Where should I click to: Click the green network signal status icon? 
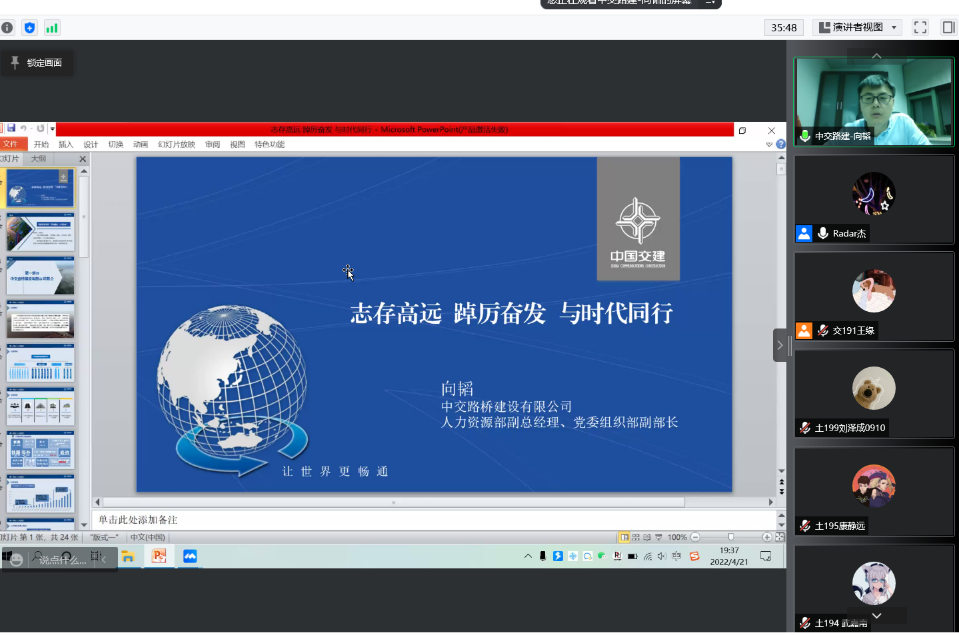(x=52, y=28)
